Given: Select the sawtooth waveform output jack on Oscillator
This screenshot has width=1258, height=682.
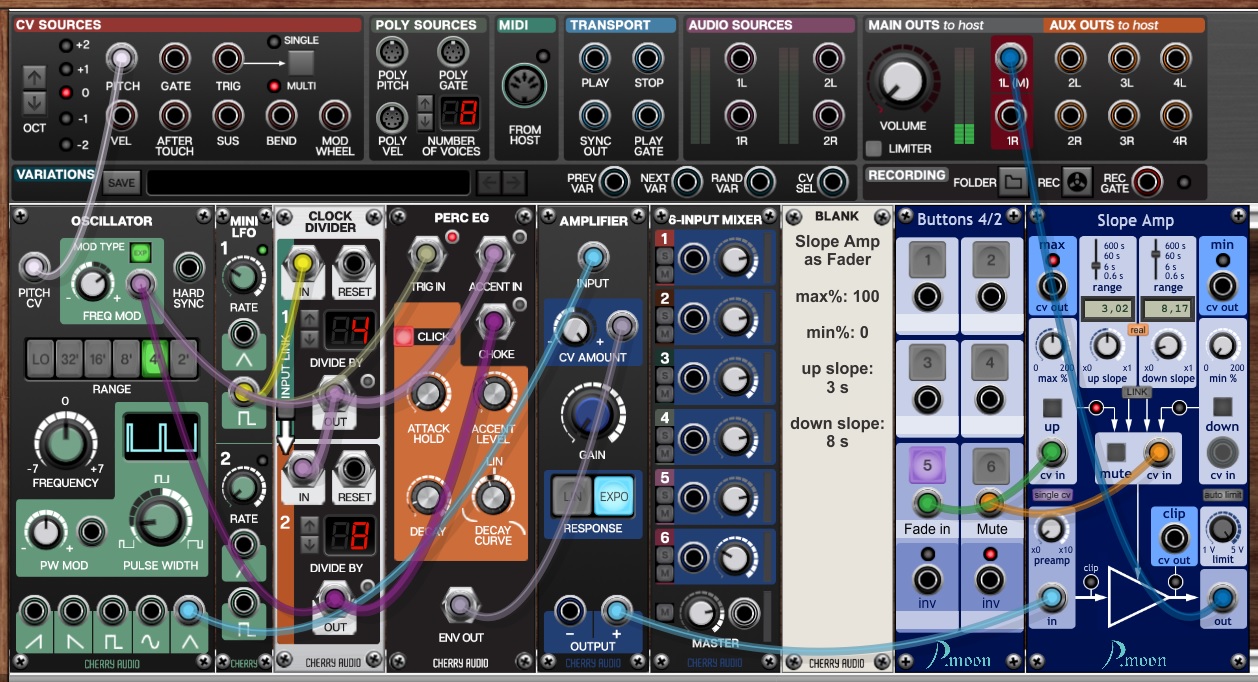Looking at the screenshot, I should tap(35, 612).
